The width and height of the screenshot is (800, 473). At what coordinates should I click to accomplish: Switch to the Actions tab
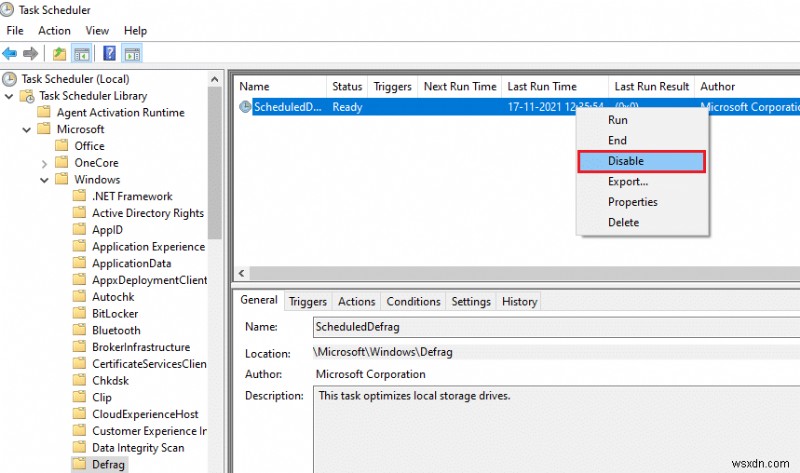coord(357,302)
